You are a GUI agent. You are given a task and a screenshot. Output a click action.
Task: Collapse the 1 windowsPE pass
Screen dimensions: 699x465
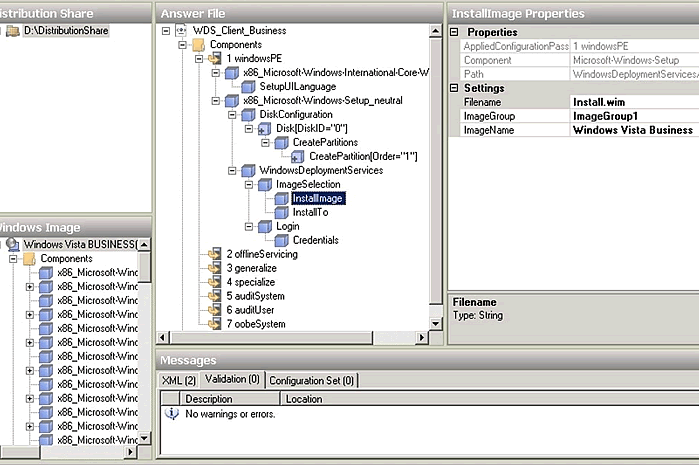[199, 58]
